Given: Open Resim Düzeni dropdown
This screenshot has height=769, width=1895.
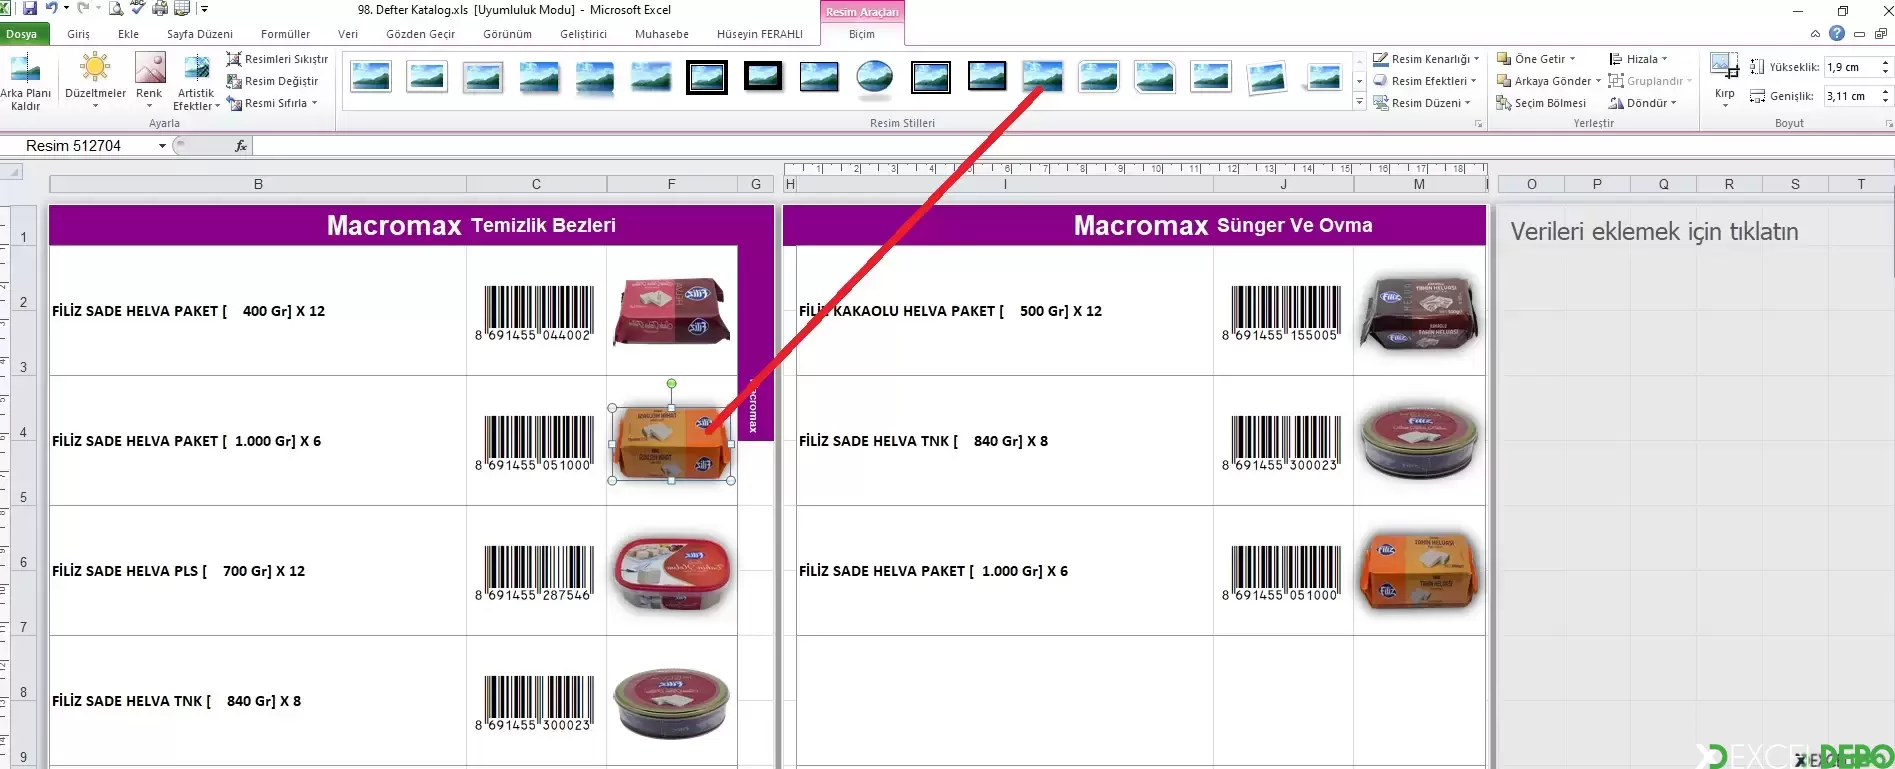Looking at the screenshot, I should (x=1422, y=103).
